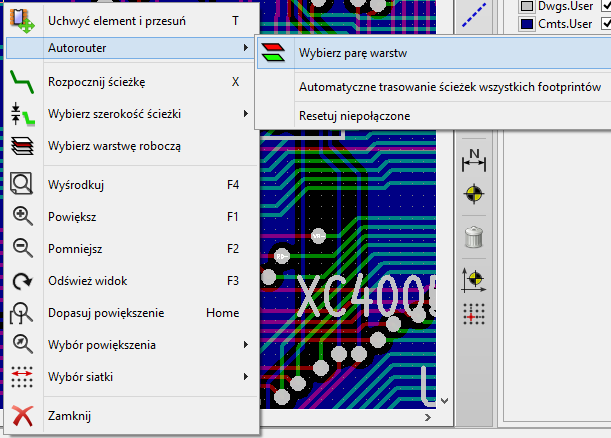Click the dimension tool icon with N
Screen dimensions: 611x438
coord(474,160)
